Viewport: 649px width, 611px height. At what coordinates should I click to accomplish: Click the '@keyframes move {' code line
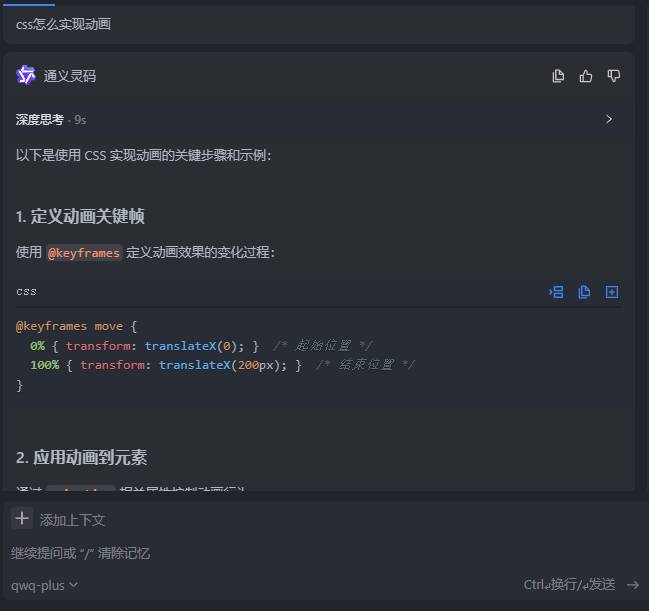coord(76,326)
